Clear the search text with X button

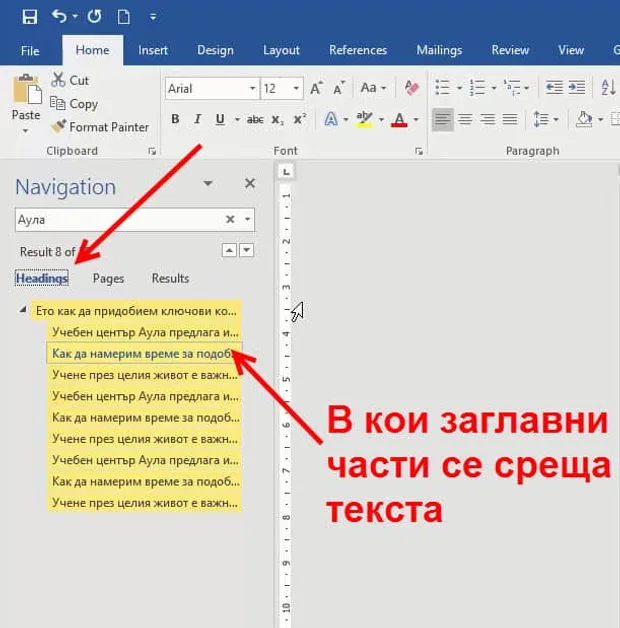[230, 219]
